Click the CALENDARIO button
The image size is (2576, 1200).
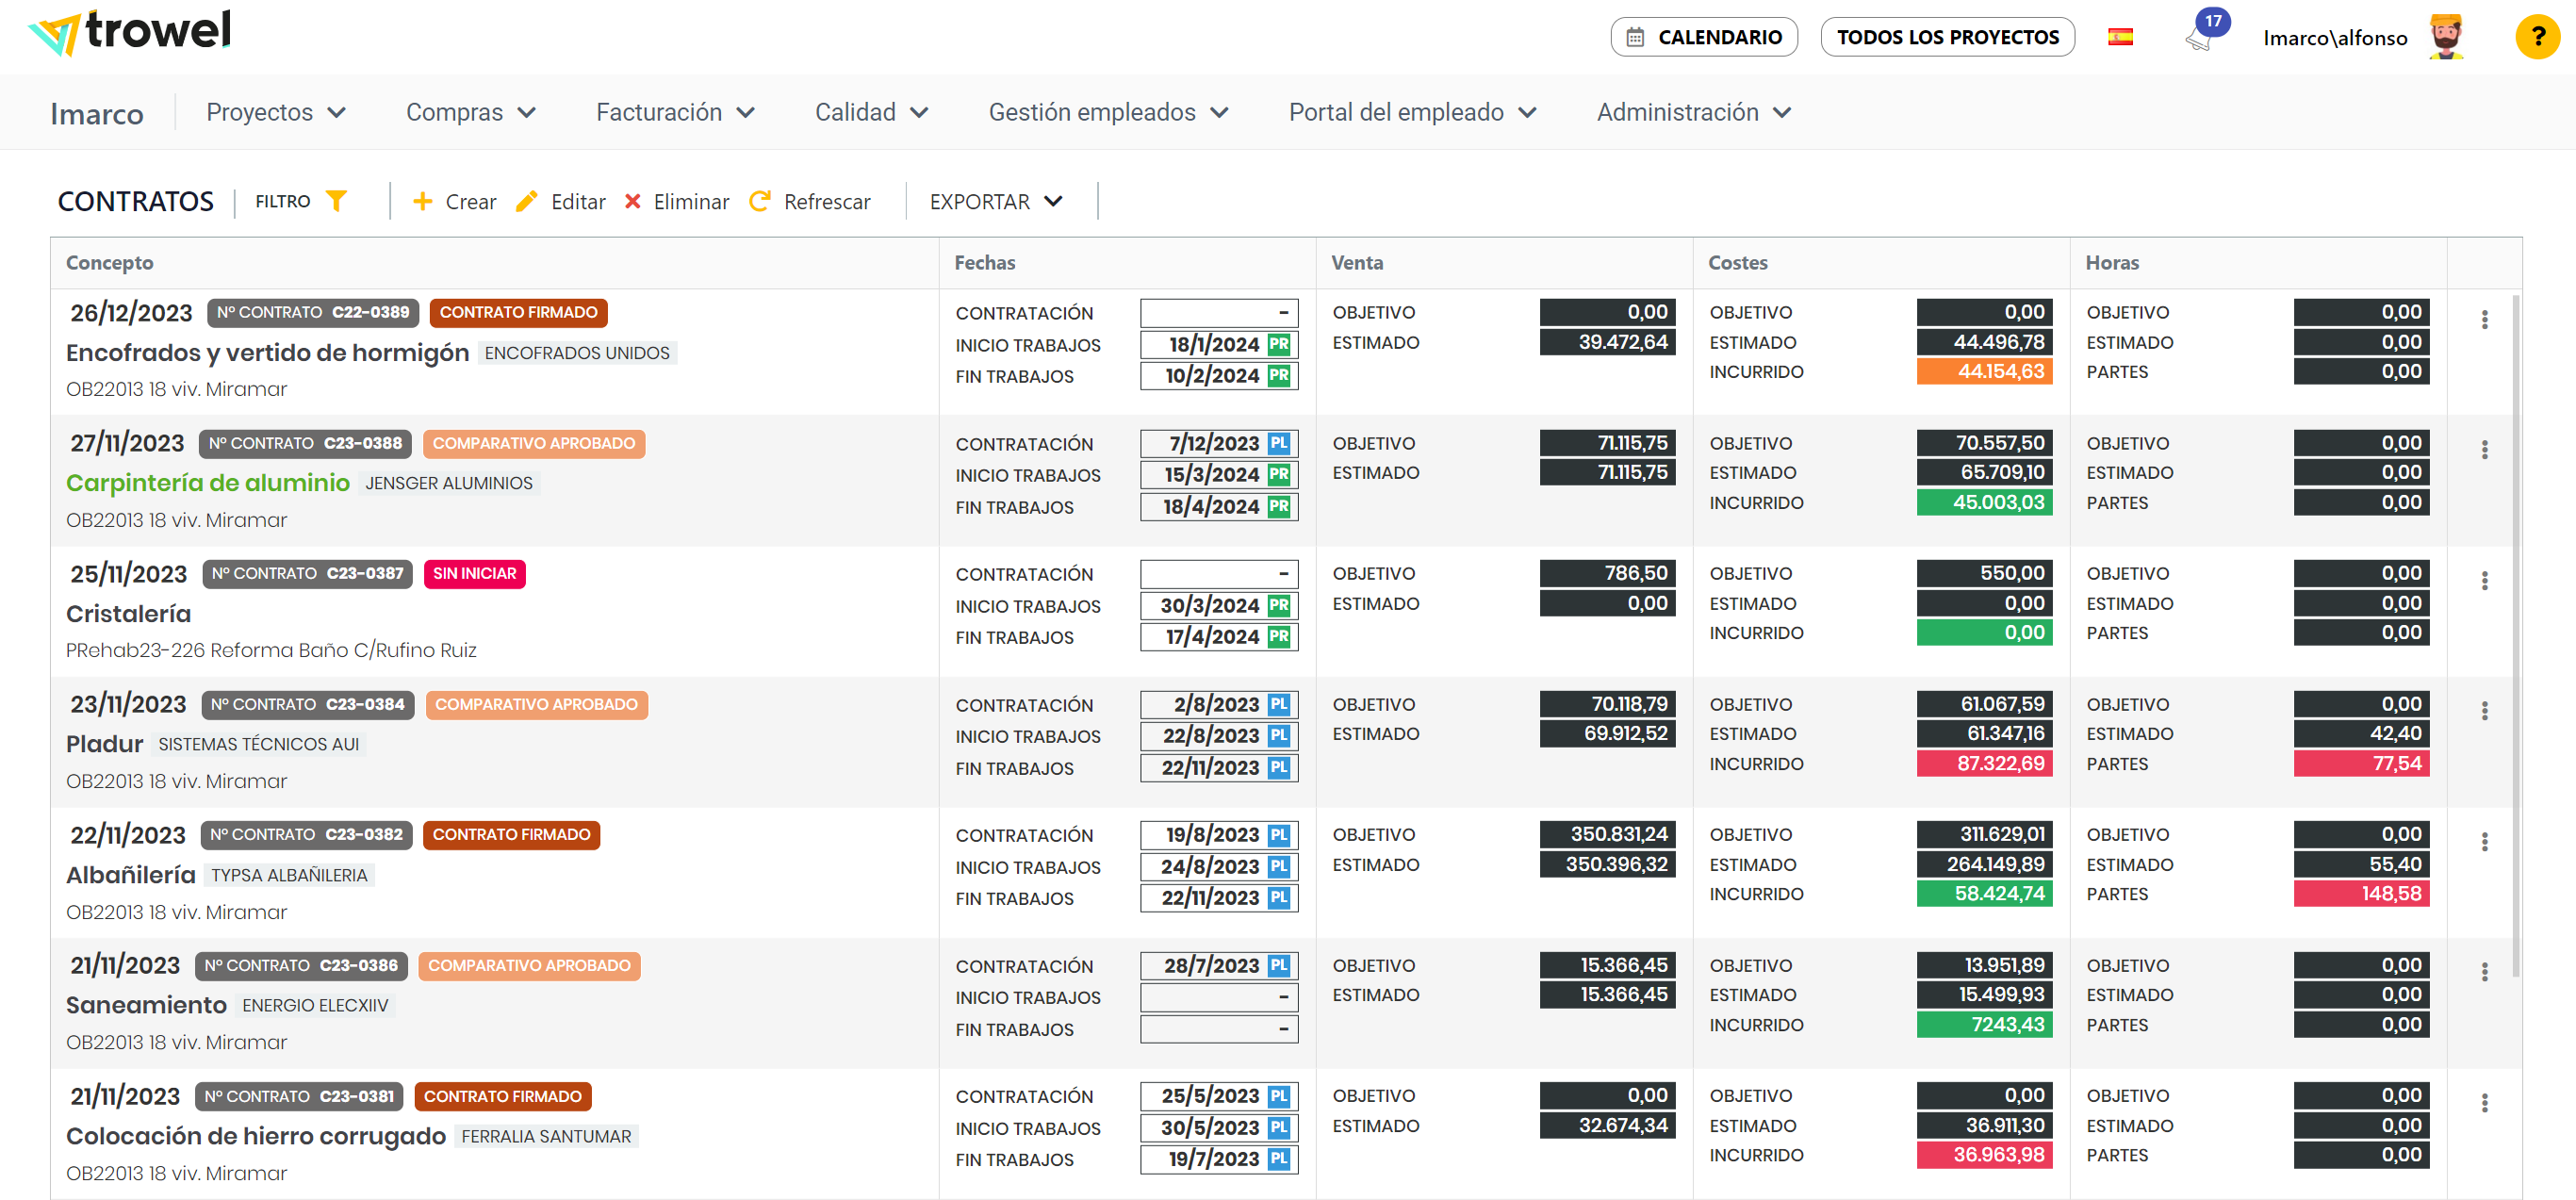click(1703, 37)
